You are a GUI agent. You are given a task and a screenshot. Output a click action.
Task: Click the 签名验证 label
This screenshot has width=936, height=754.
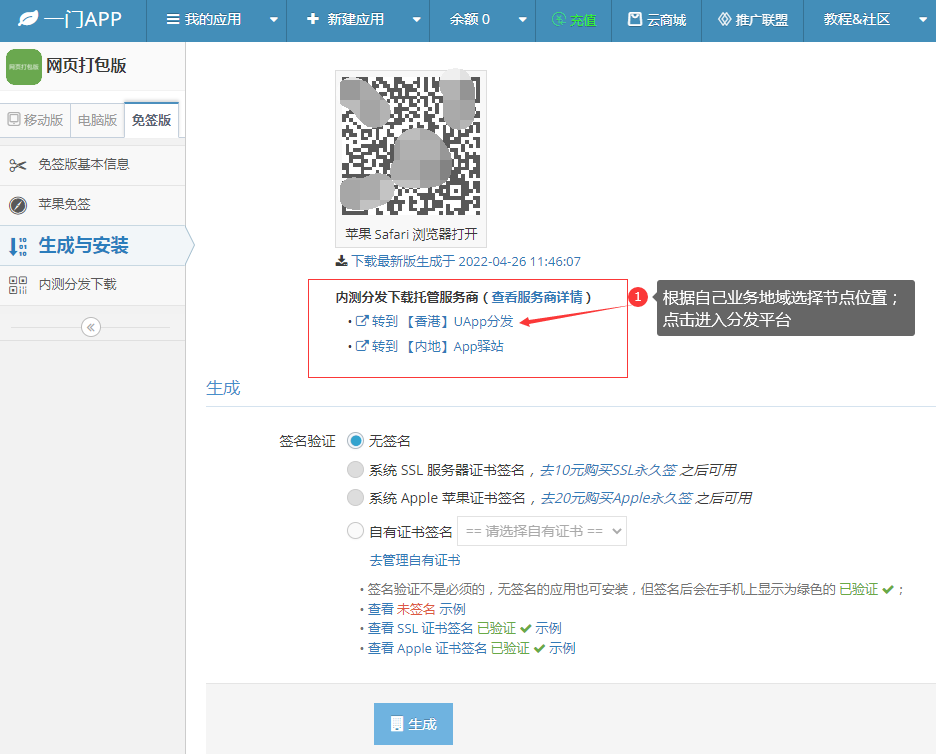click(307, 442)
